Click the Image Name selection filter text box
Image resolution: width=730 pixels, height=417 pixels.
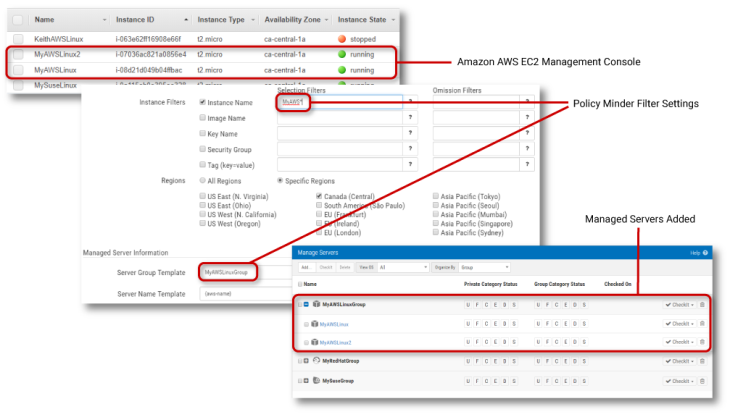coord(340,118)
